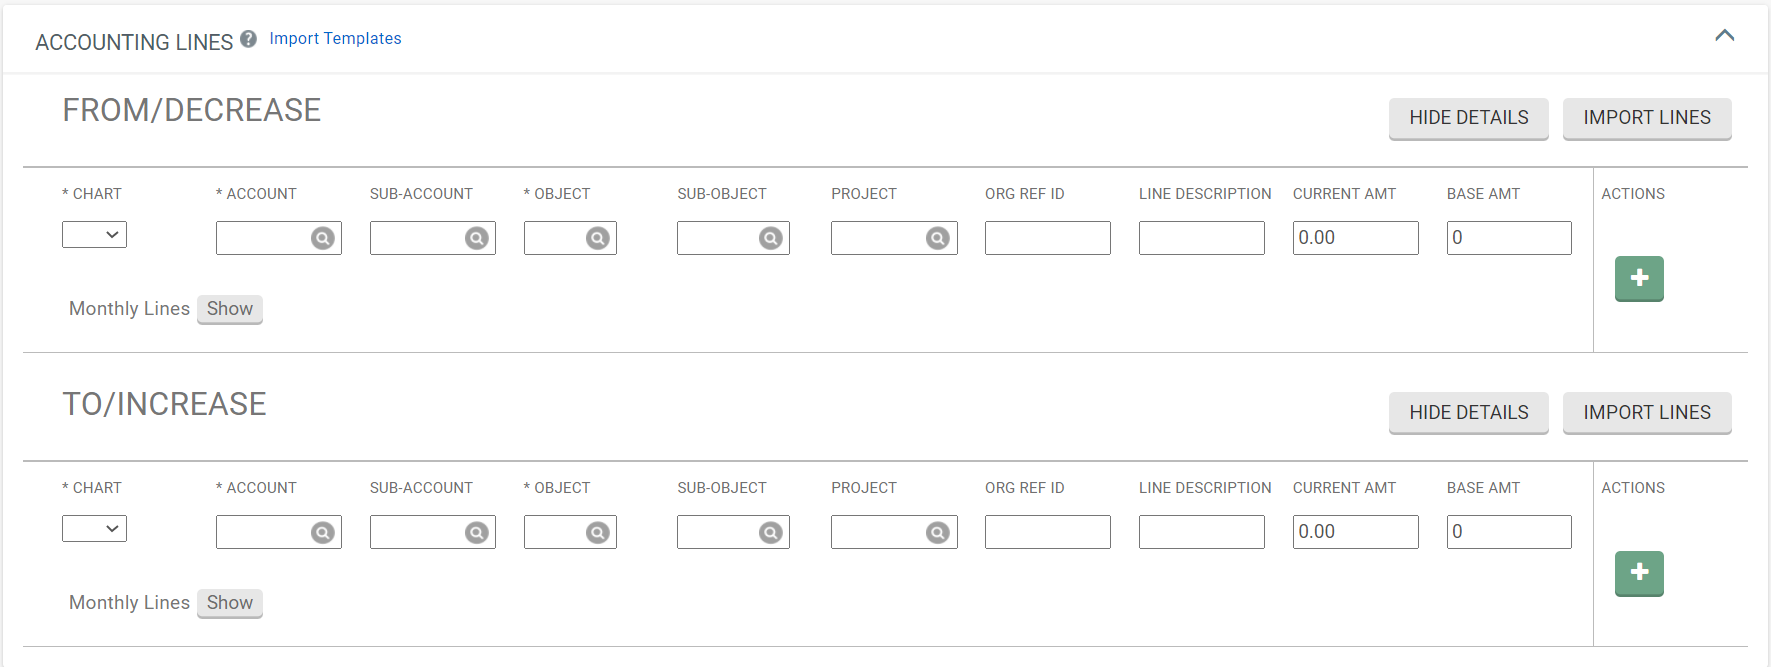Viewport: 1771px width, 667px height.
Task: Hide details for To/Increase section
Action: click(1469, 413)
